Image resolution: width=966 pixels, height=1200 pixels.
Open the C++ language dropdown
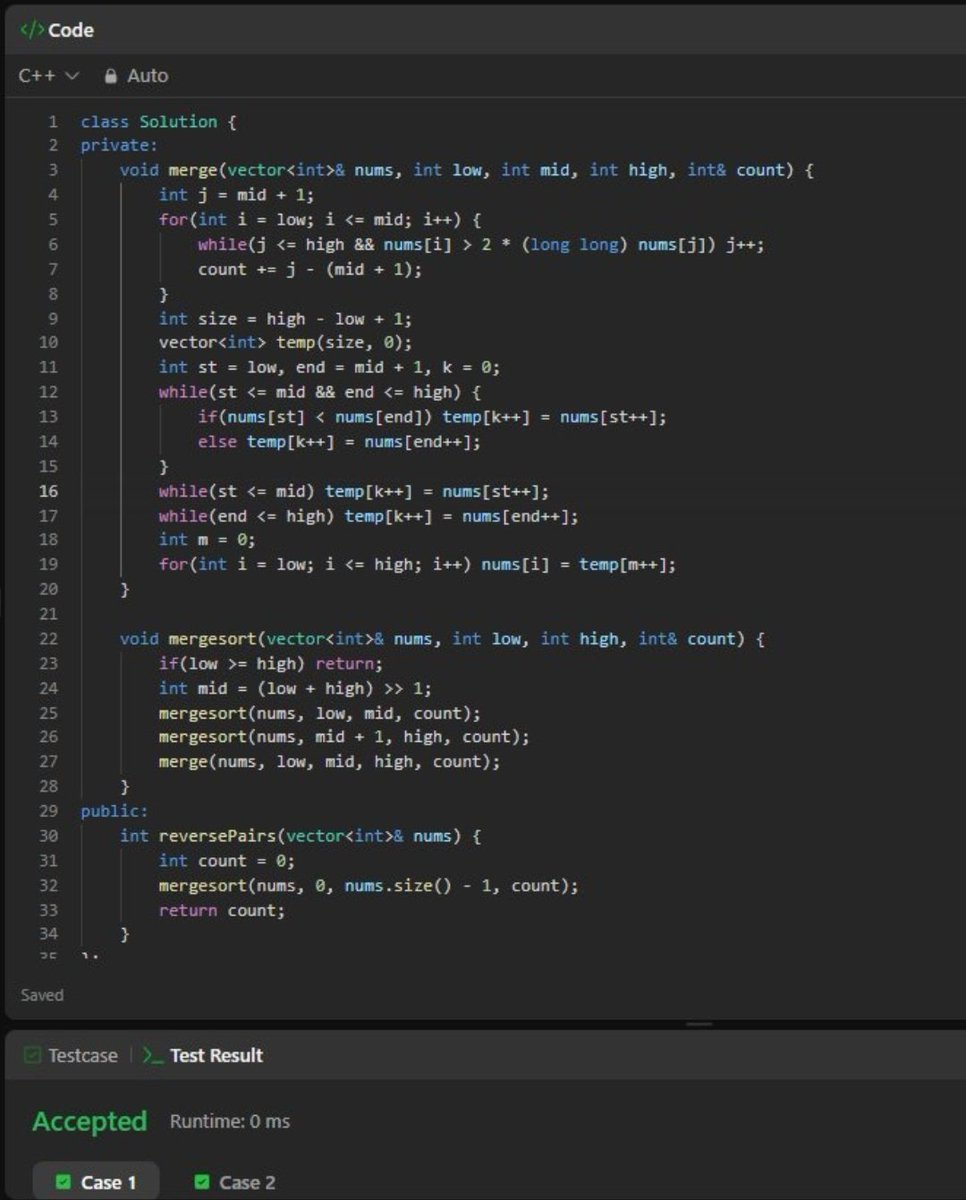tap(48, 76)
